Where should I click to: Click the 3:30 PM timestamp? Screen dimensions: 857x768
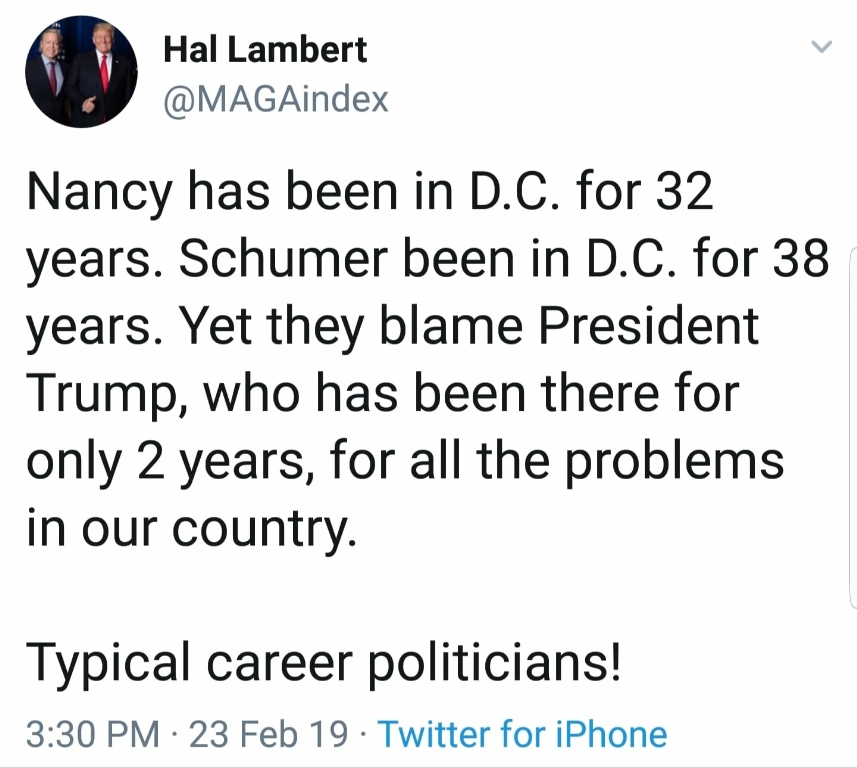click(92, 734)
